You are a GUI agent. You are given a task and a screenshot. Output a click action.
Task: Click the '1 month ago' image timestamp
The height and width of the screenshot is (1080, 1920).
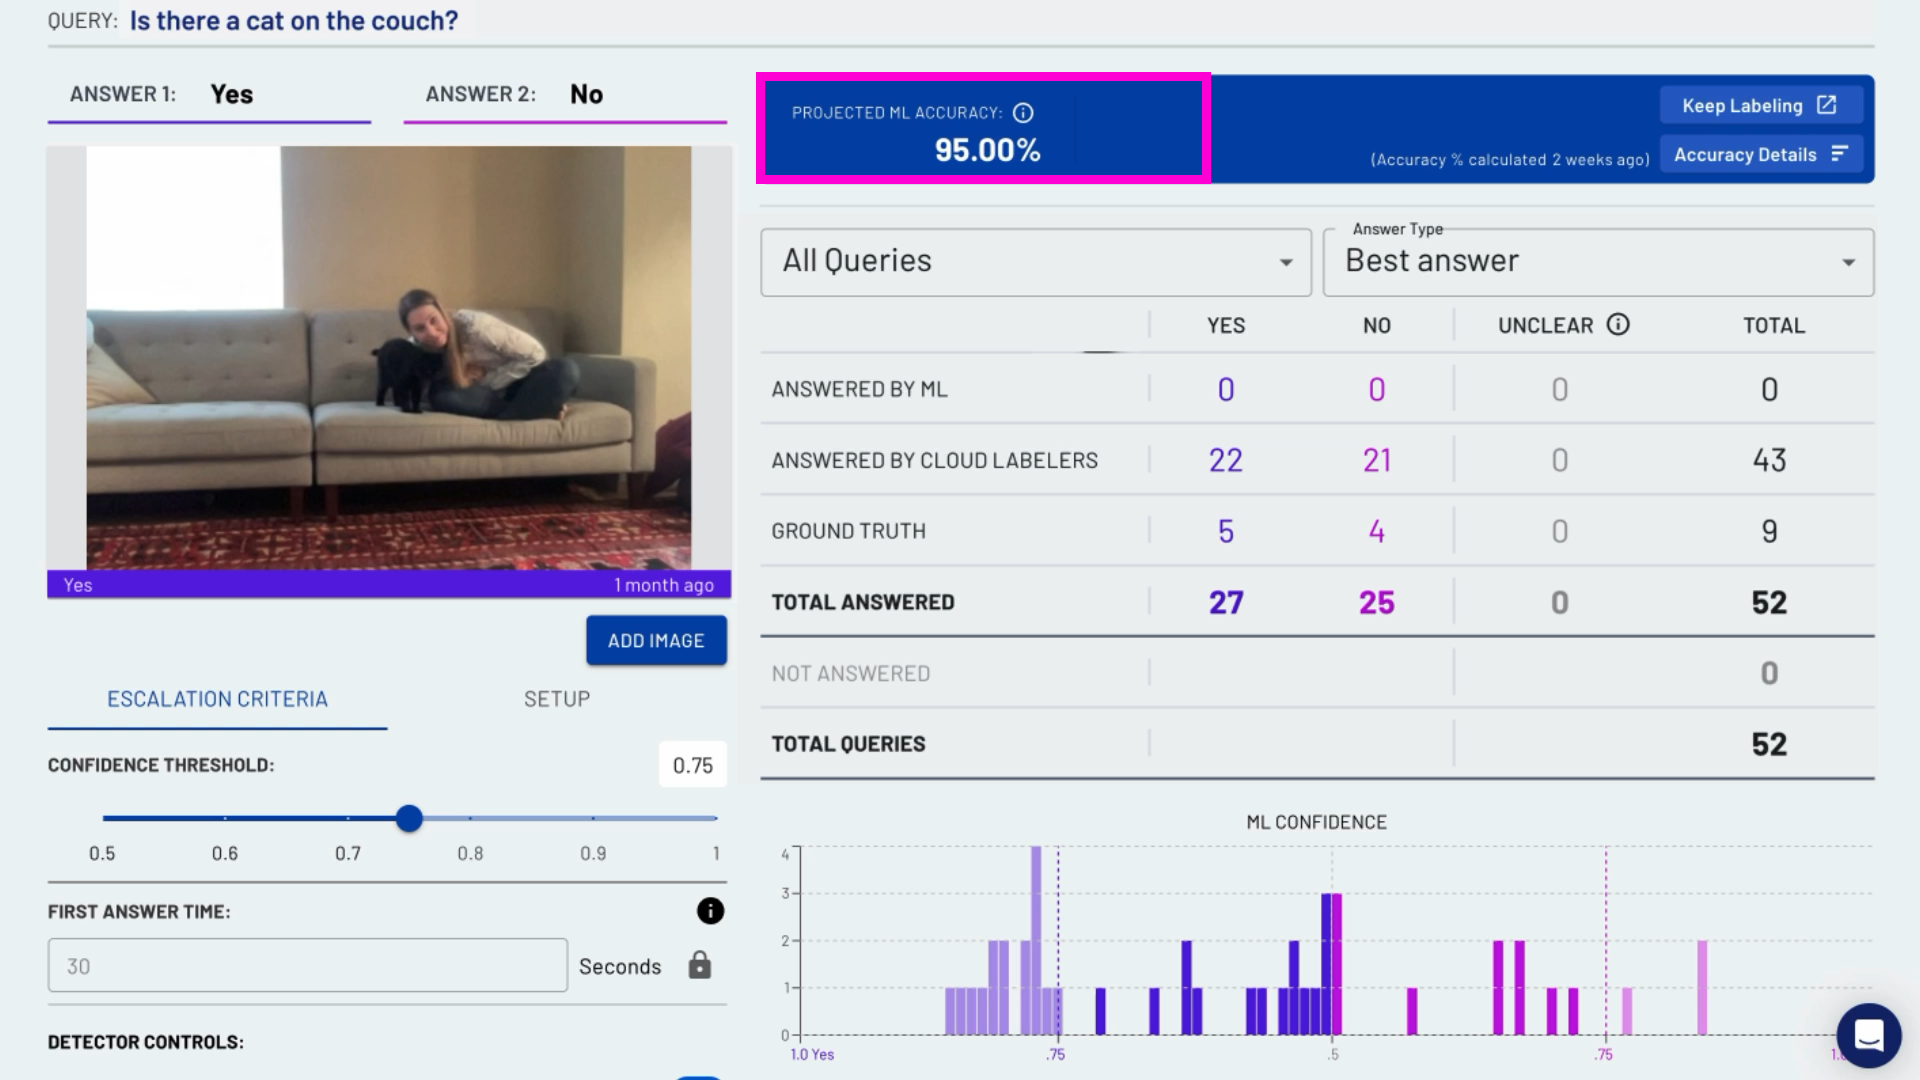click(x=663, y=585)
